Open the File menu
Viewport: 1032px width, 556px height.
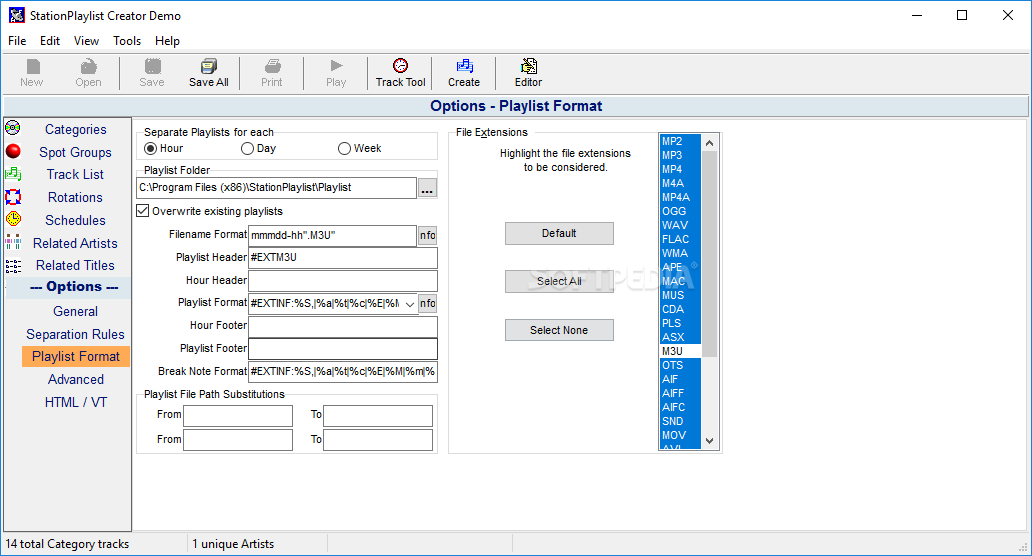coord(17,41)
